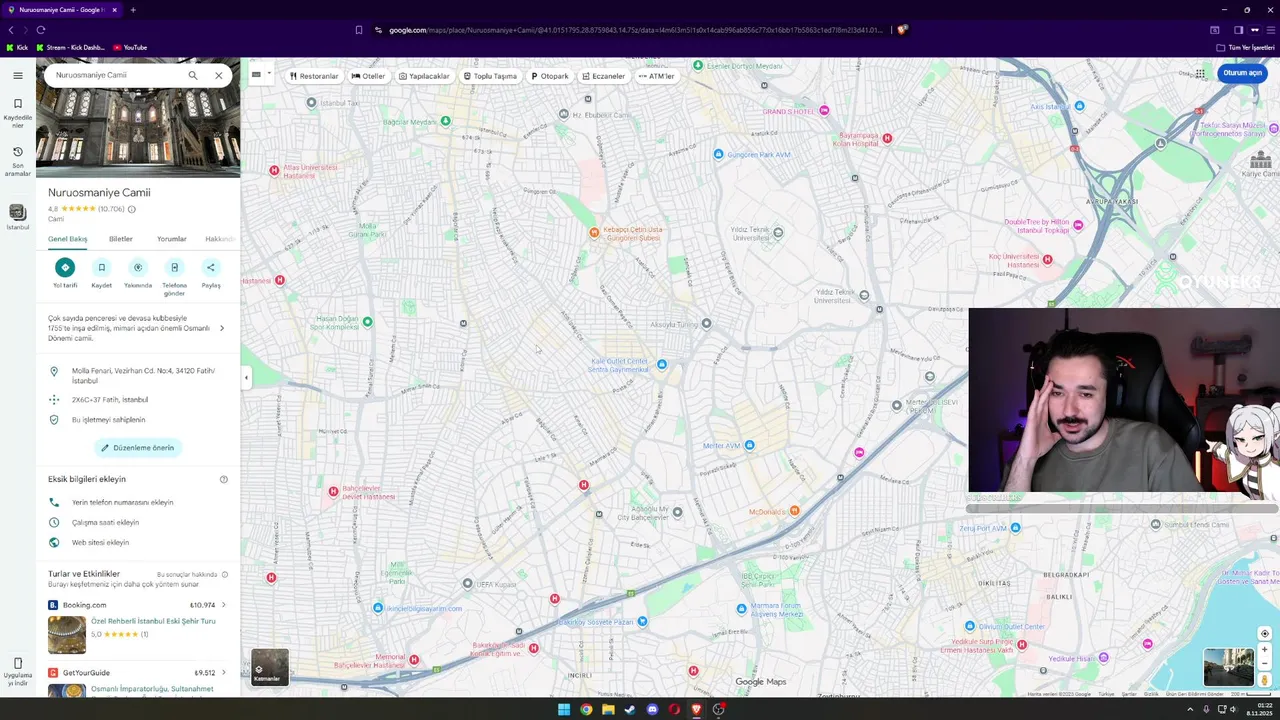
Task: Open the Stream - Kick Dashboard bookmark
Action: click(x=70, y=47)
